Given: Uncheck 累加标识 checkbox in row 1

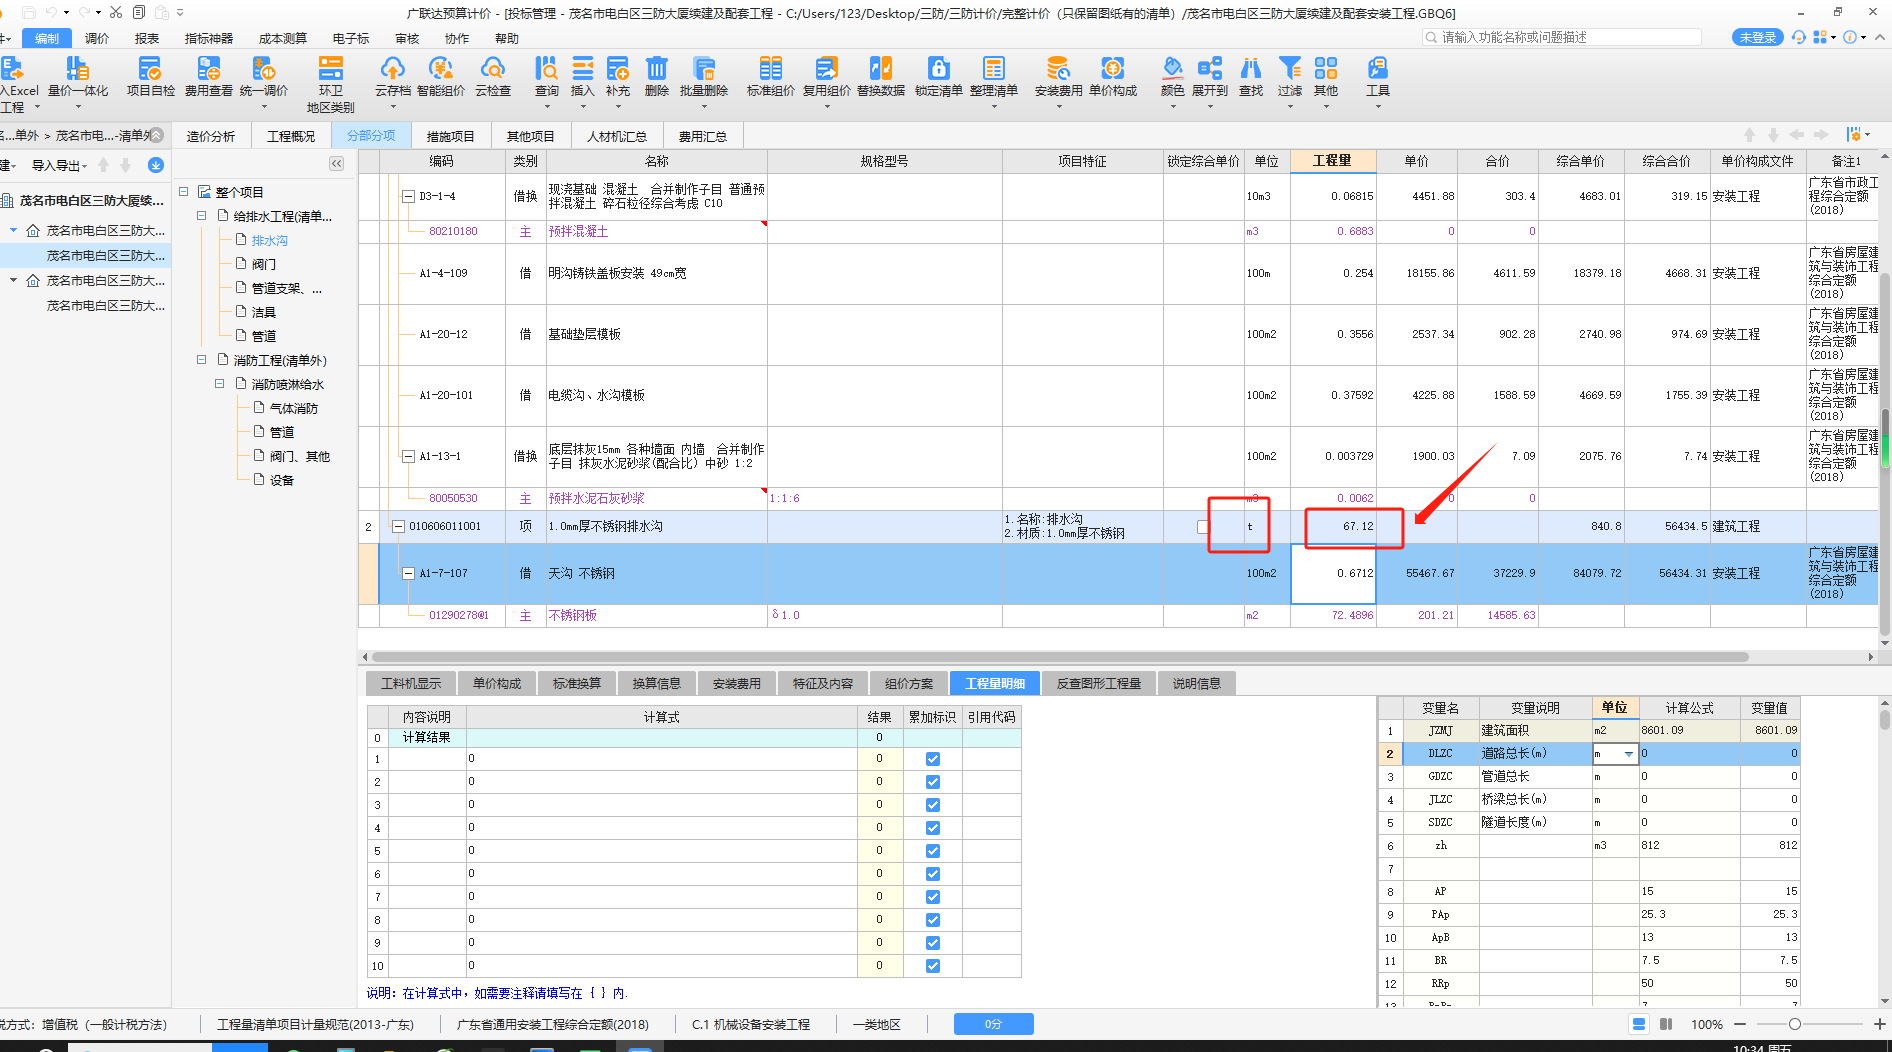Looking at the screenshot, I should [x=933, y=759].
